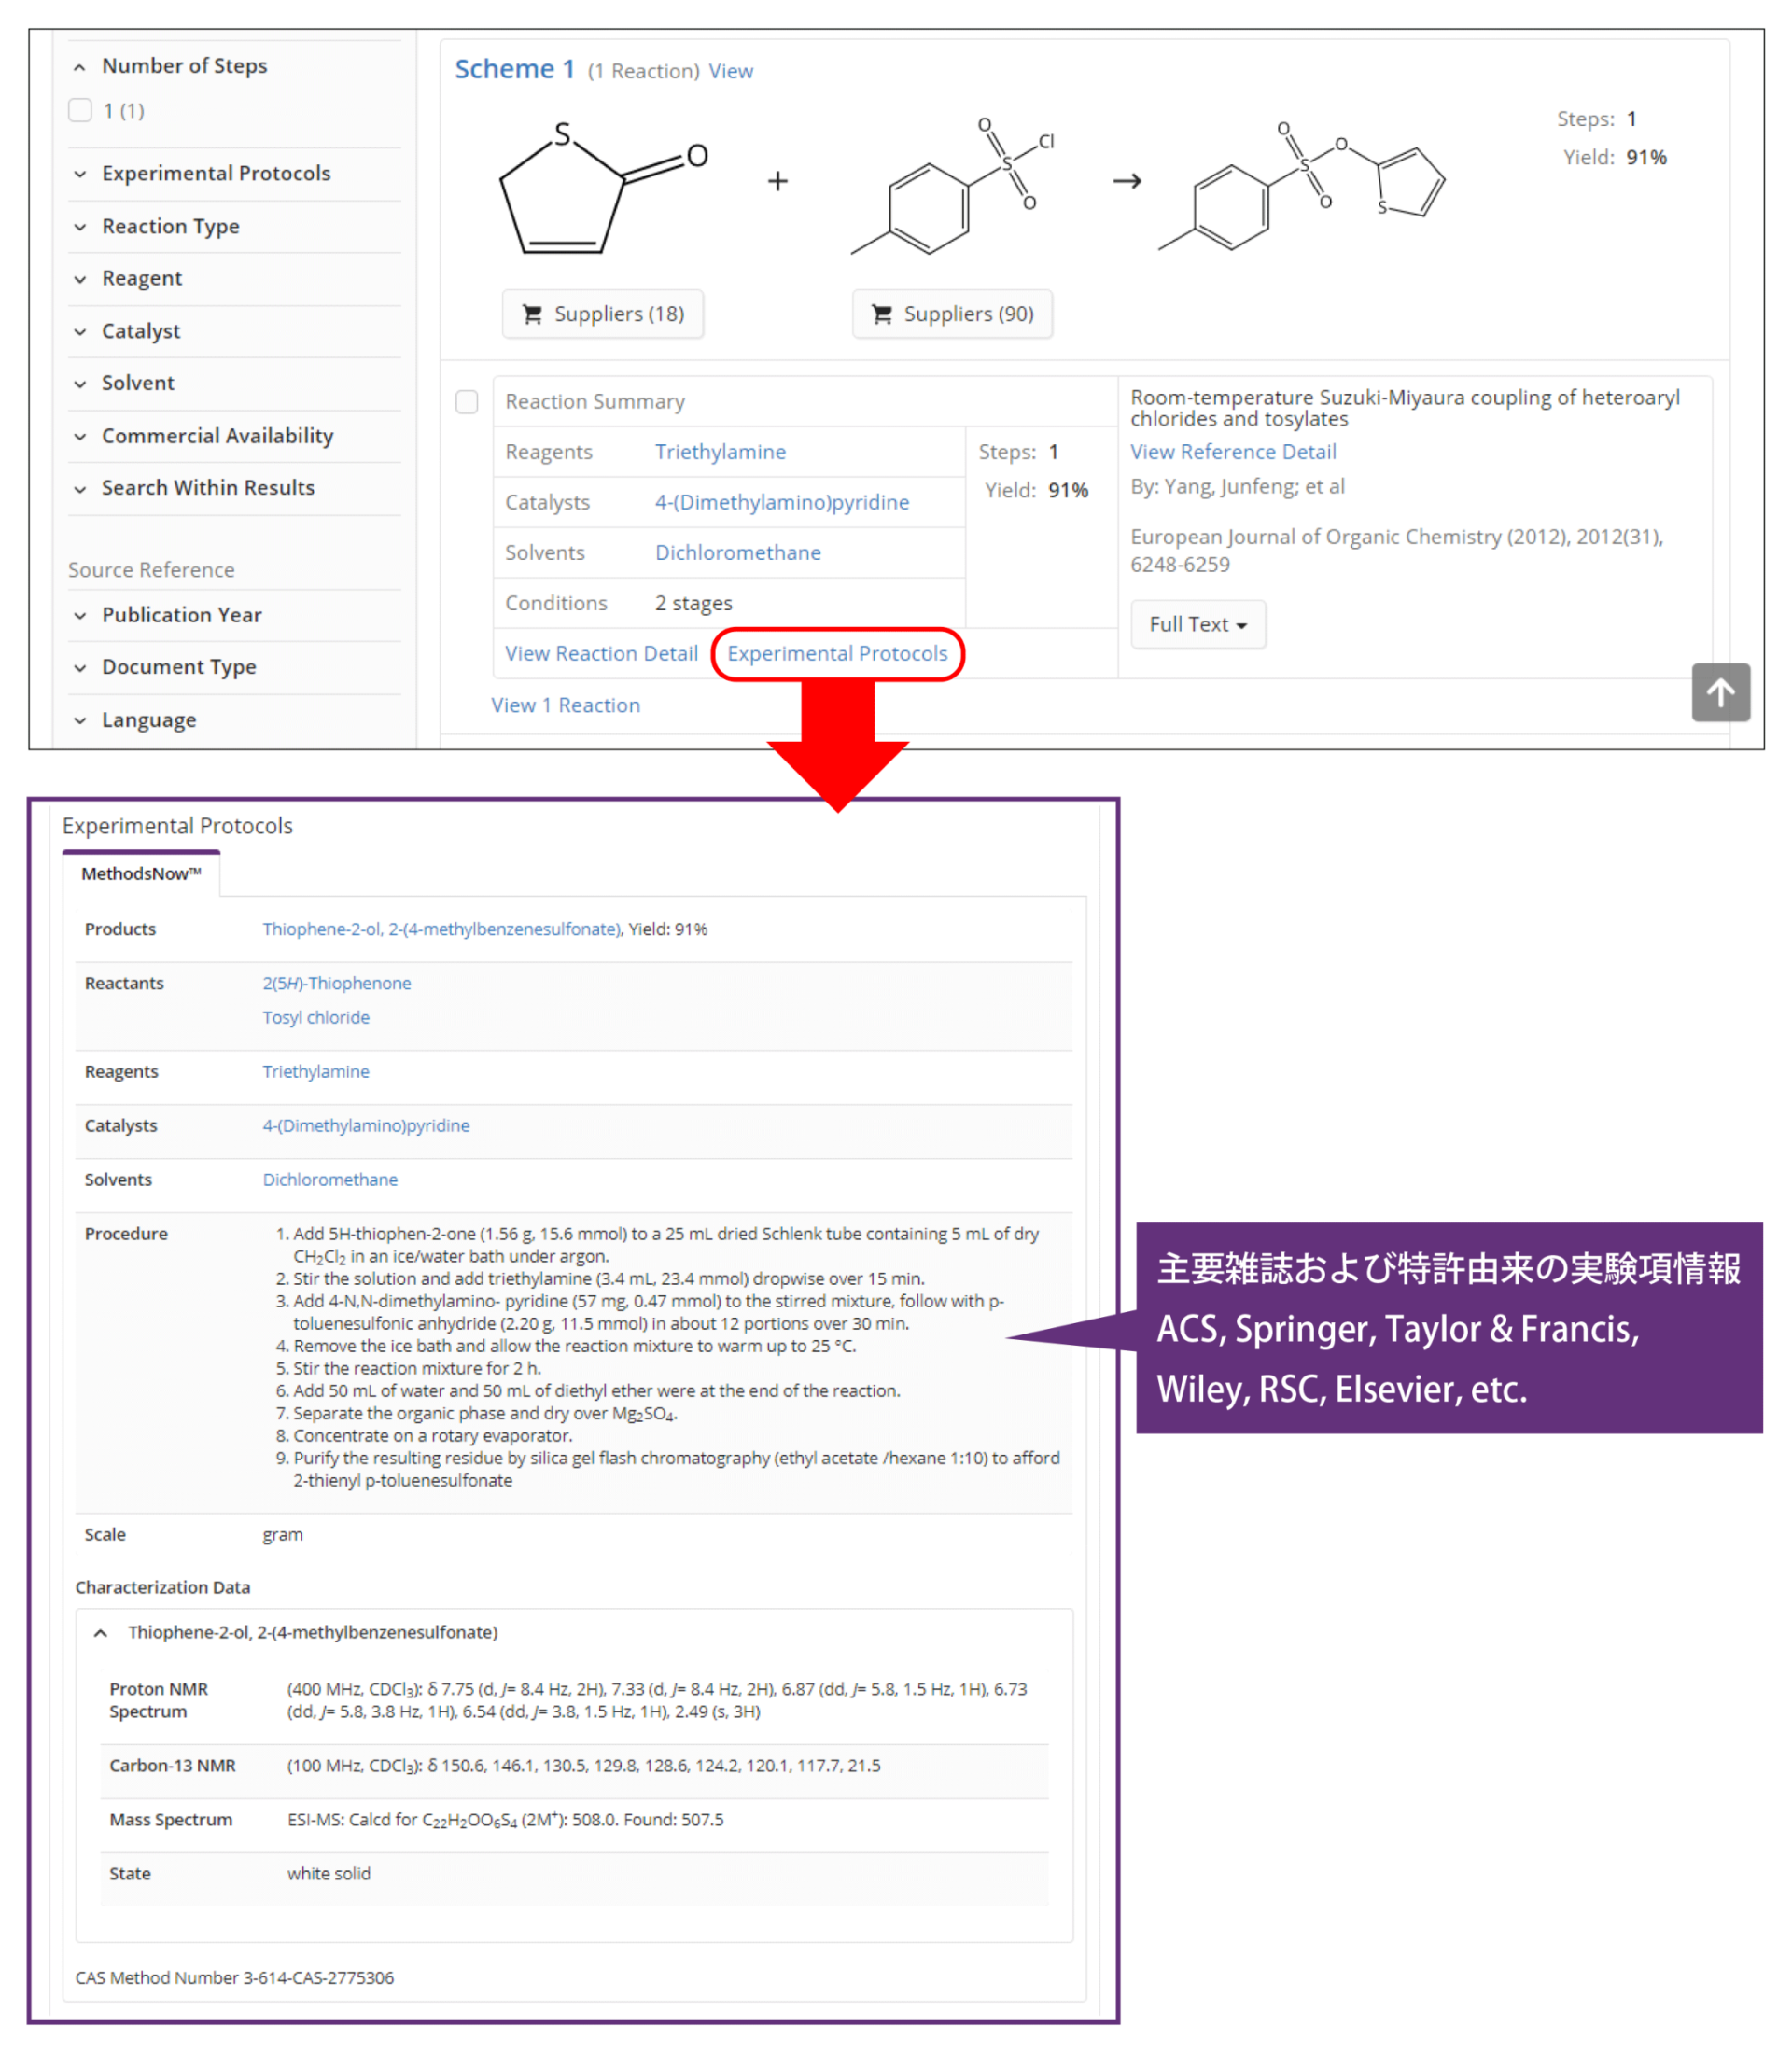Click the Conditions '2 stages' value

pos(694,603)
